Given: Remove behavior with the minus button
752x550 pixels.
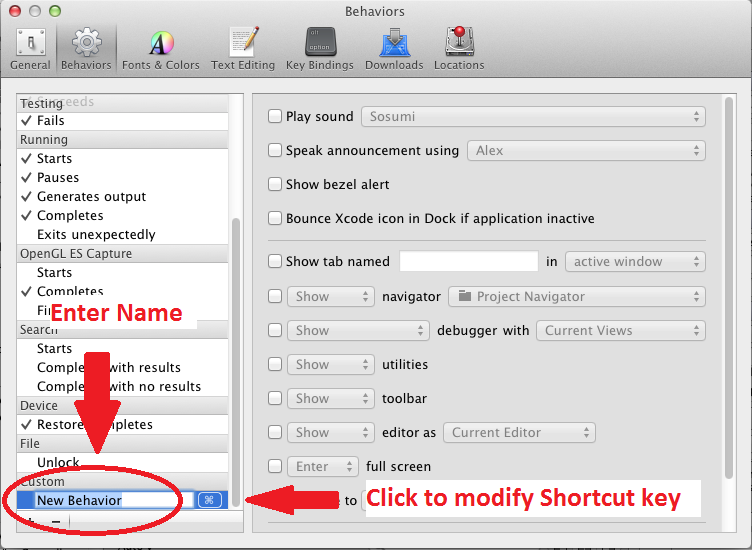Looking at the screenshot, I should (x=56, y=521).
